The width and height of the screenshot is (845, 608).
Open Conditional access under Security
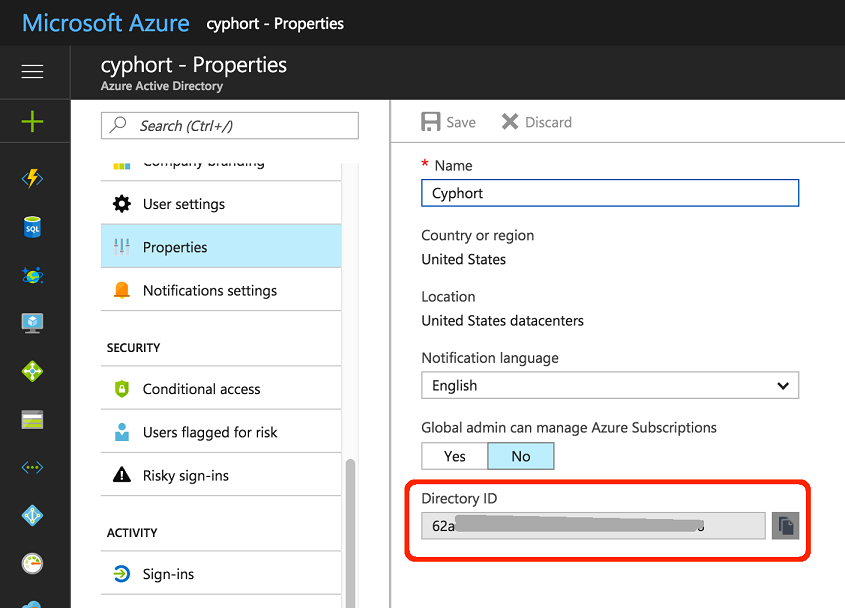tap(201, 389)
